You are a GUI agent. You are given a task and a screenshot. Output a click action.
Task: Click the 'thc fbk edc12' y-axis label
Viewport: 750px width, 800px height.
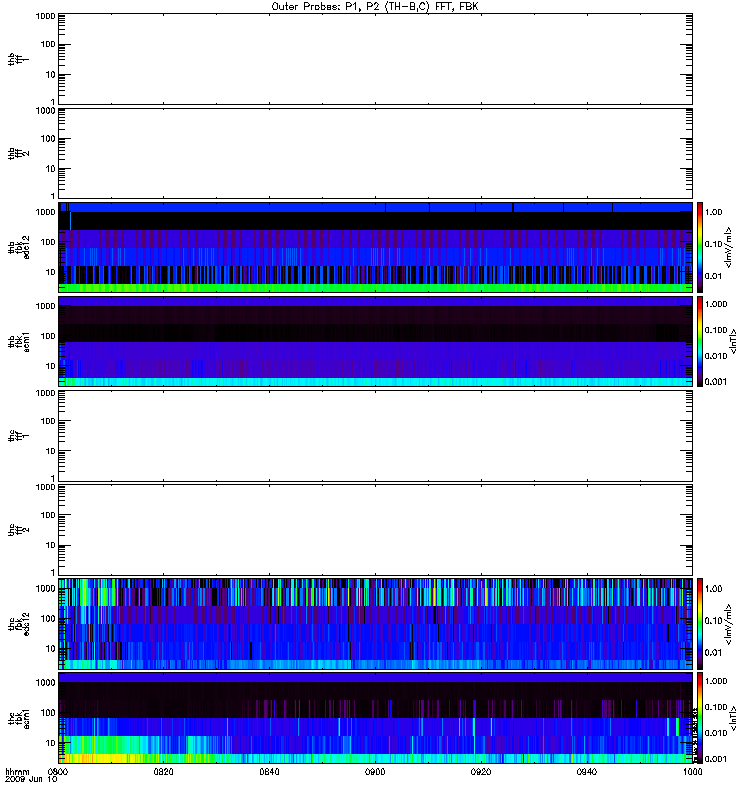tap(19, 623)
